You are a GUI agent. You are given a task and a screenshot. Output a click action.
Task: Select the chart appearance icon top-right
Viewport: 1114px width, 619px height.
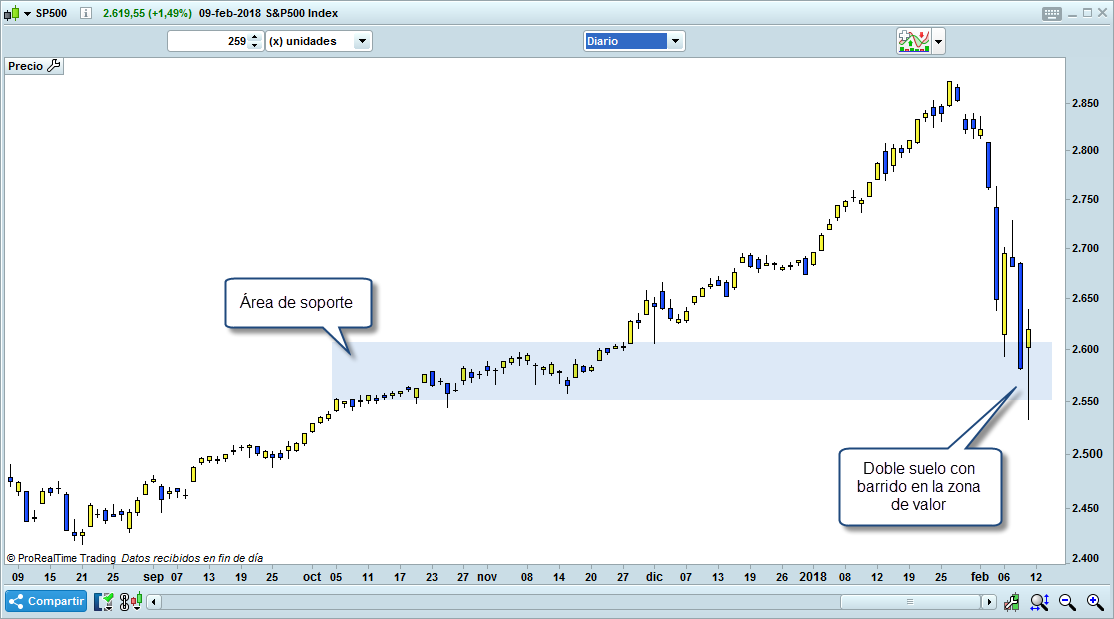click(913, 41)
